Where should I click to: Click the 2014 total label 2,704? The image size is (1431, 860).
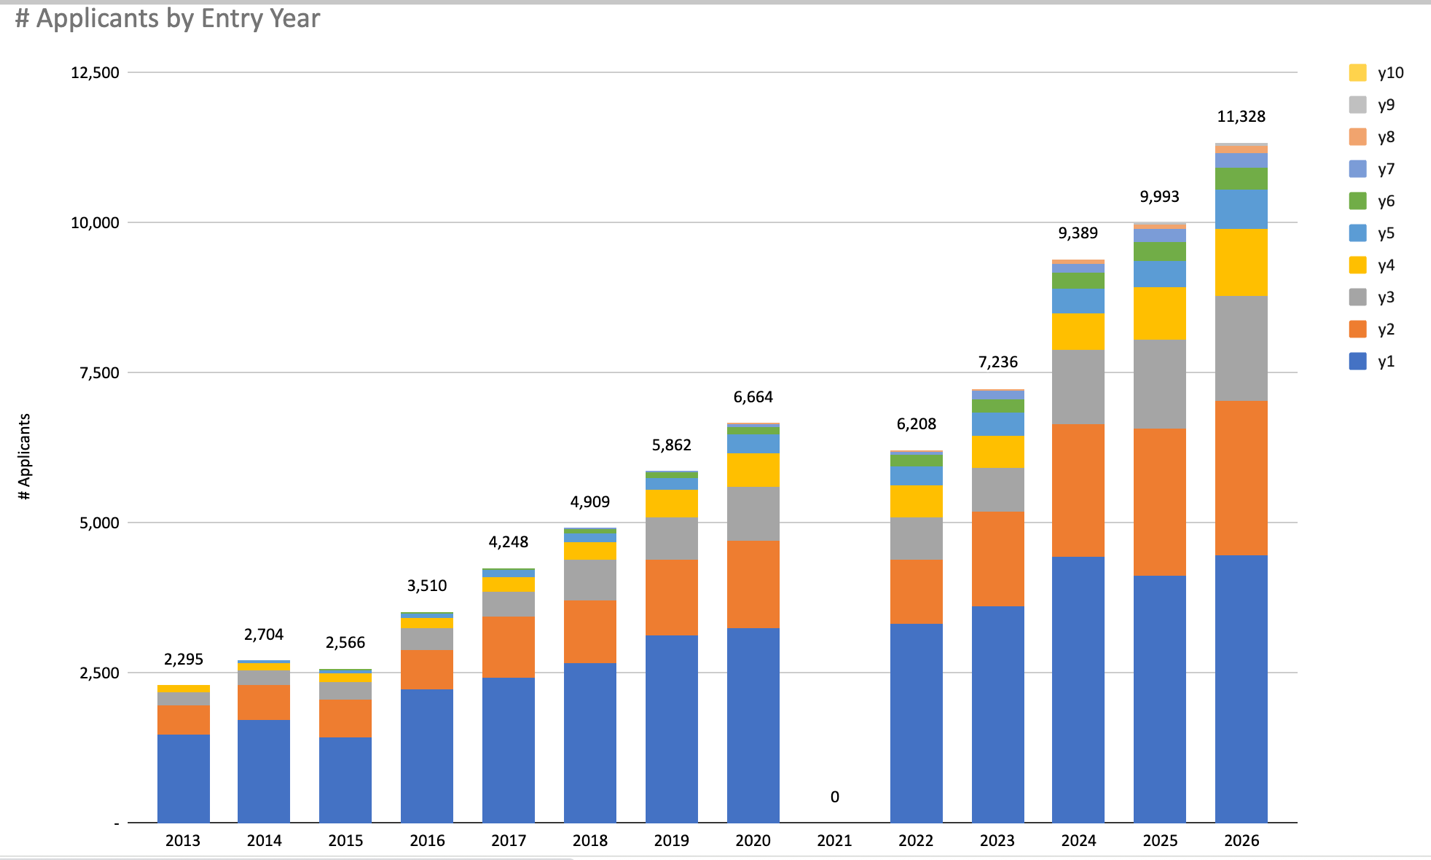[x=264, y=635]
